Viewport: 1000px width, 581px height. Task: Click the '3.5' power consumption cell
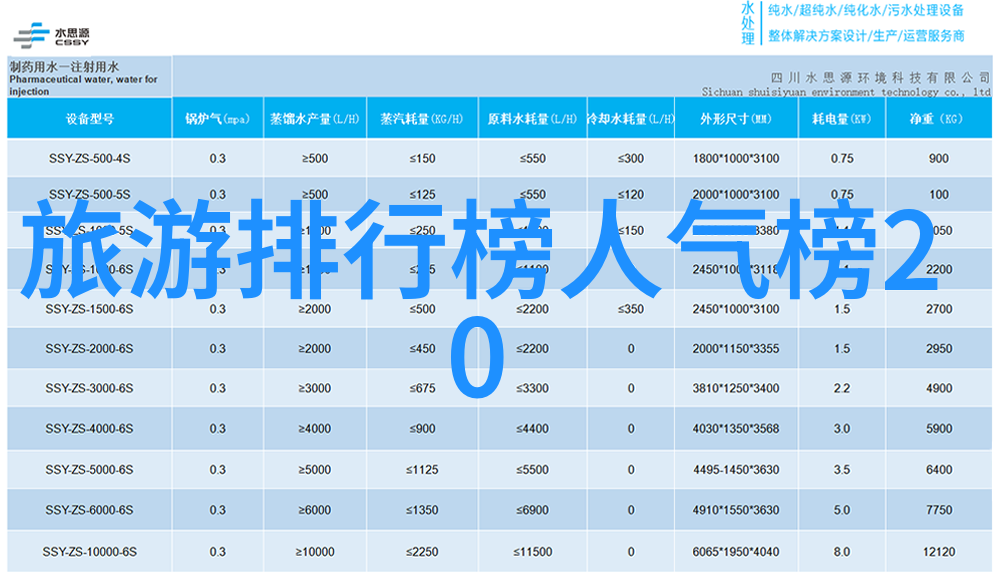click(842, 469)
